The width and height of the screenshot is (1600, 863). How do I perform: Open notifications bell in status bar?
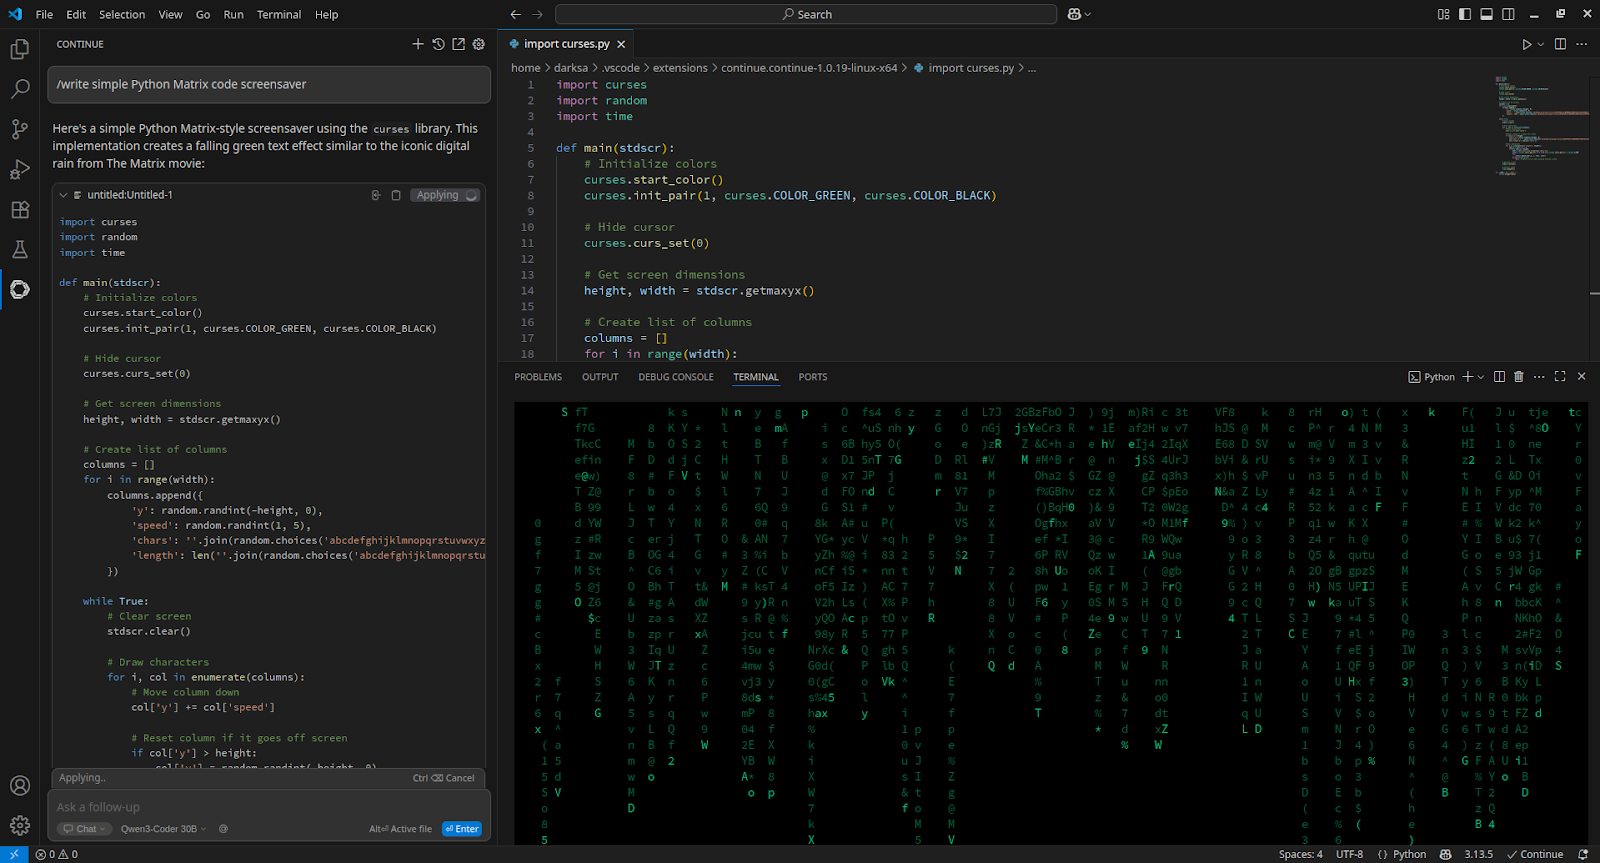[1583, 854]
